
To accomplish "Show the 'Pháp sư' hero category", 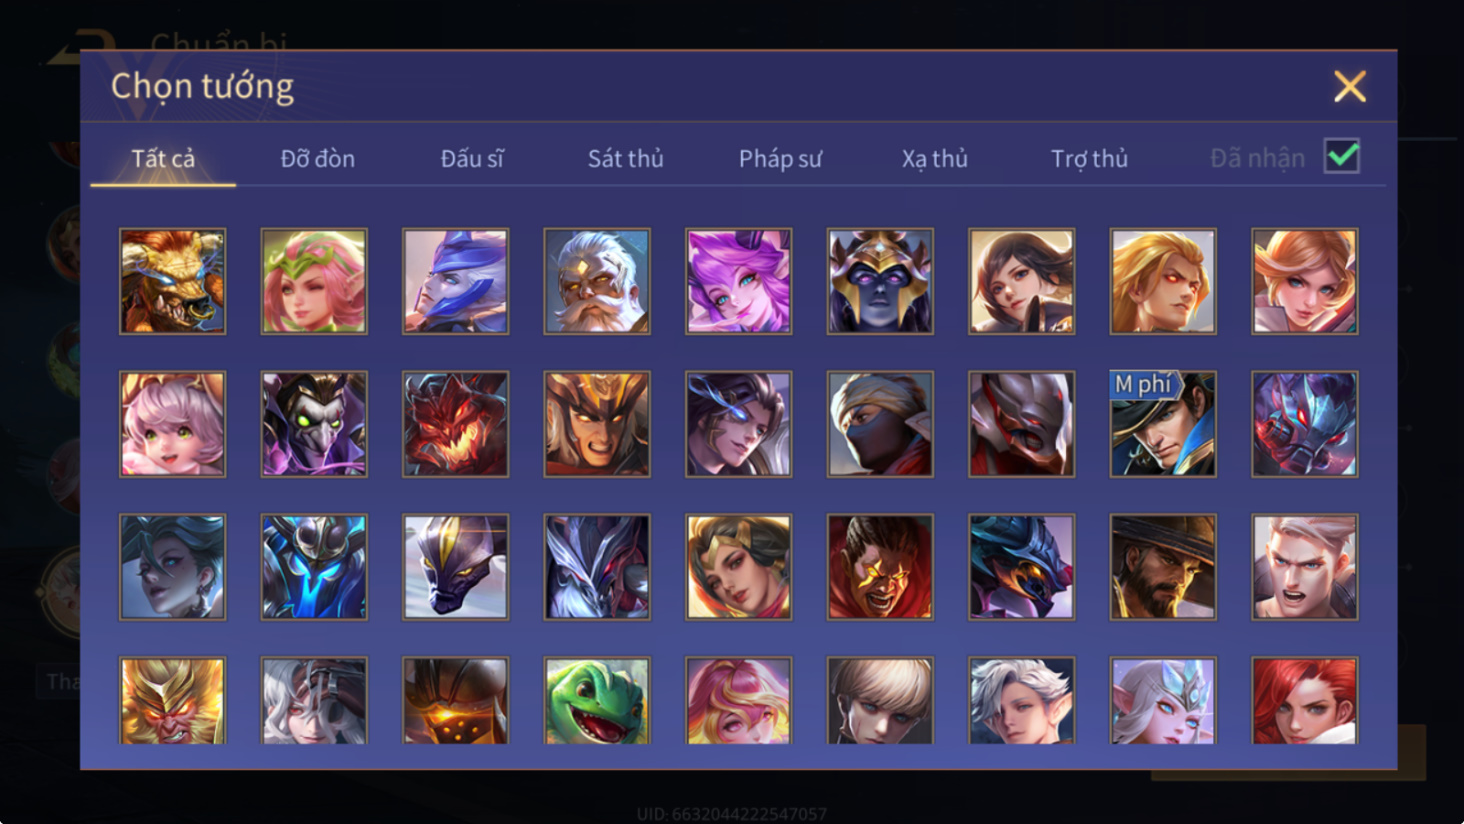I will point(780,158).
